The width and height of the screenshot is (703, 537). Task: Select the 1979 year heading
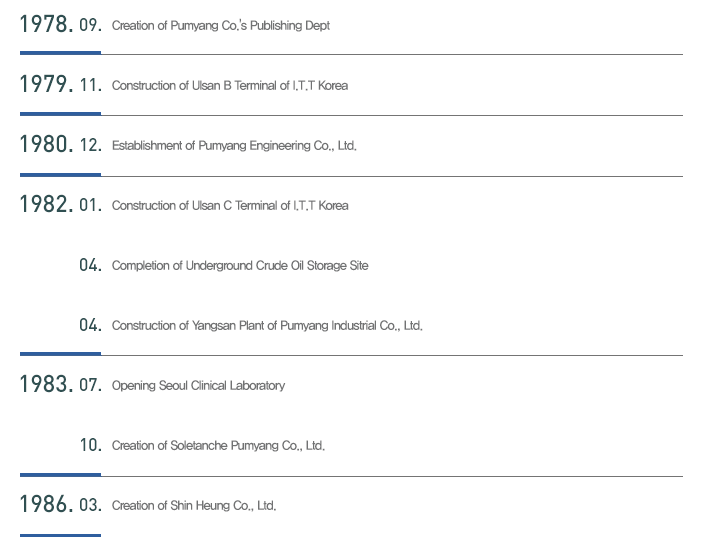click(46, 84)
